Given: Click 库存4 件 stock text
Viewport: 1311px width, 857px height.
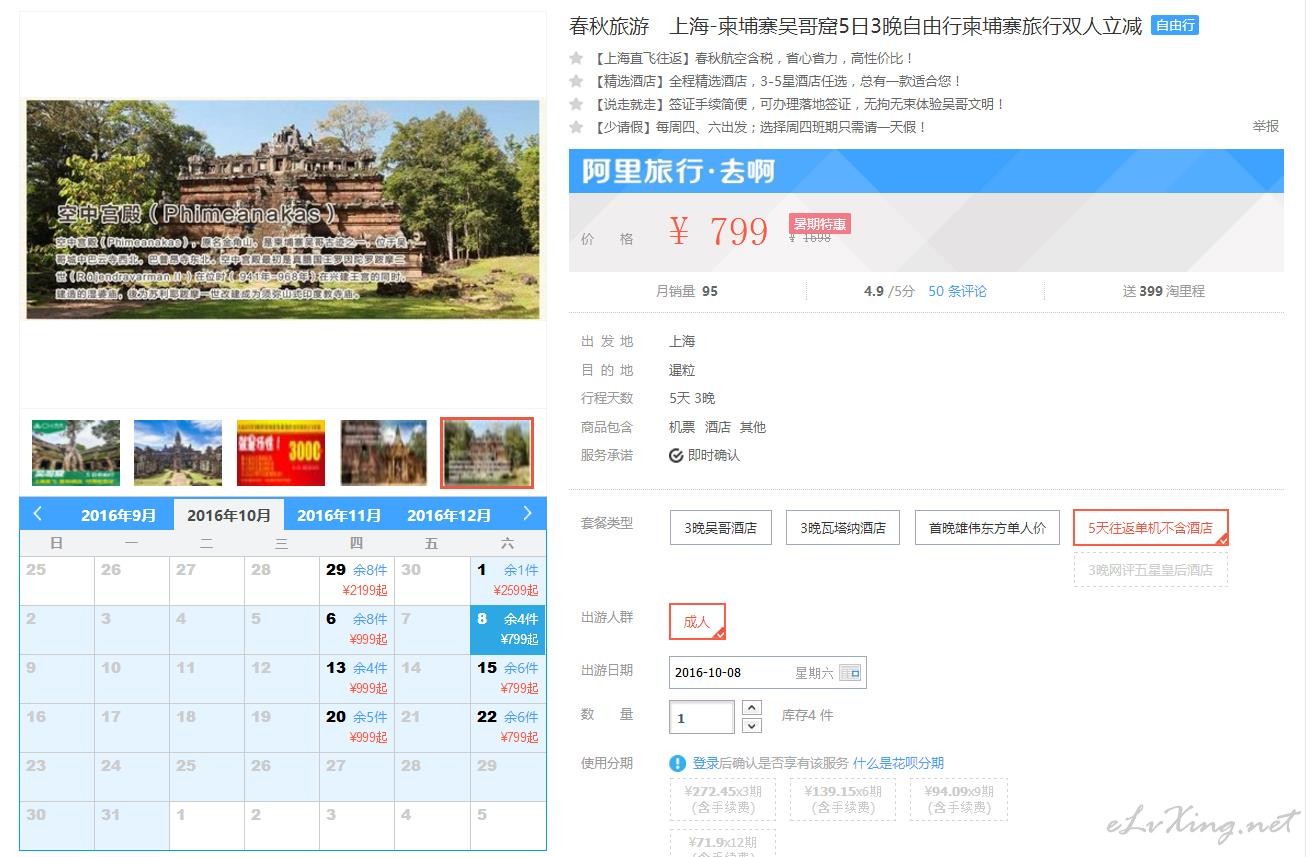Looking at the screenshot, I should point(807,716).
